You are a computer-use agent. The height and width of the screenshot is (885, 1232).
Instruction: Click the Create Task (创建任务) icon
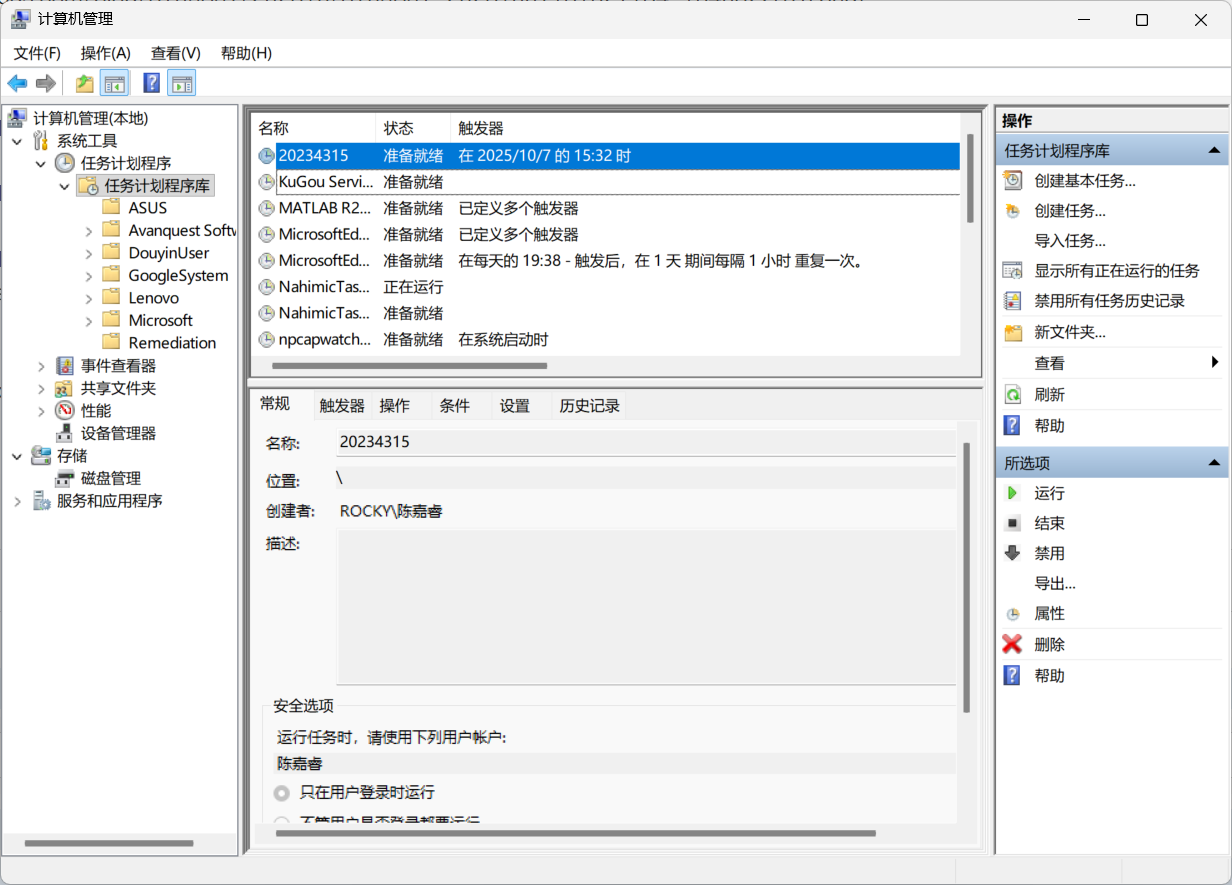[x=1013, y=211]
